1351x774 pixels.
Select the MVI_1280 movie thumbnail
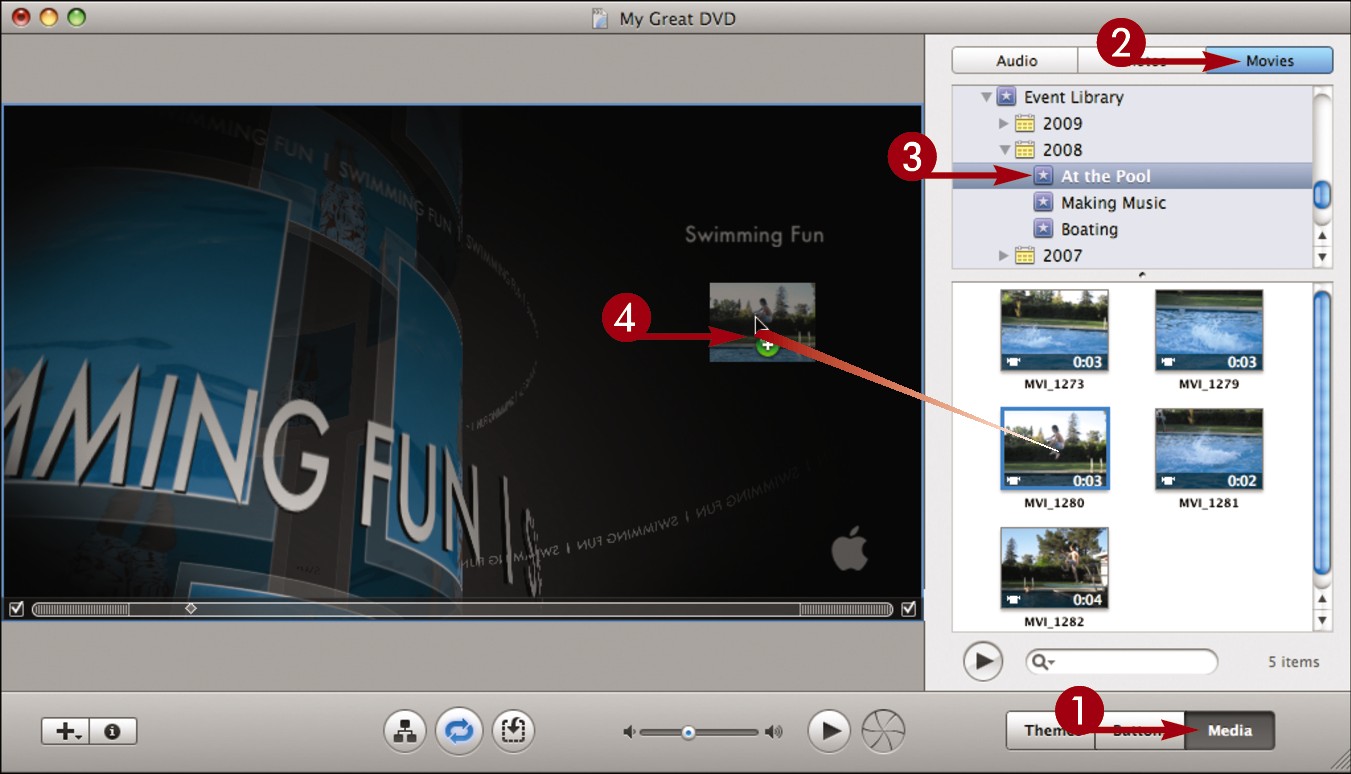pyautogui.click(x=1054, y=449)
